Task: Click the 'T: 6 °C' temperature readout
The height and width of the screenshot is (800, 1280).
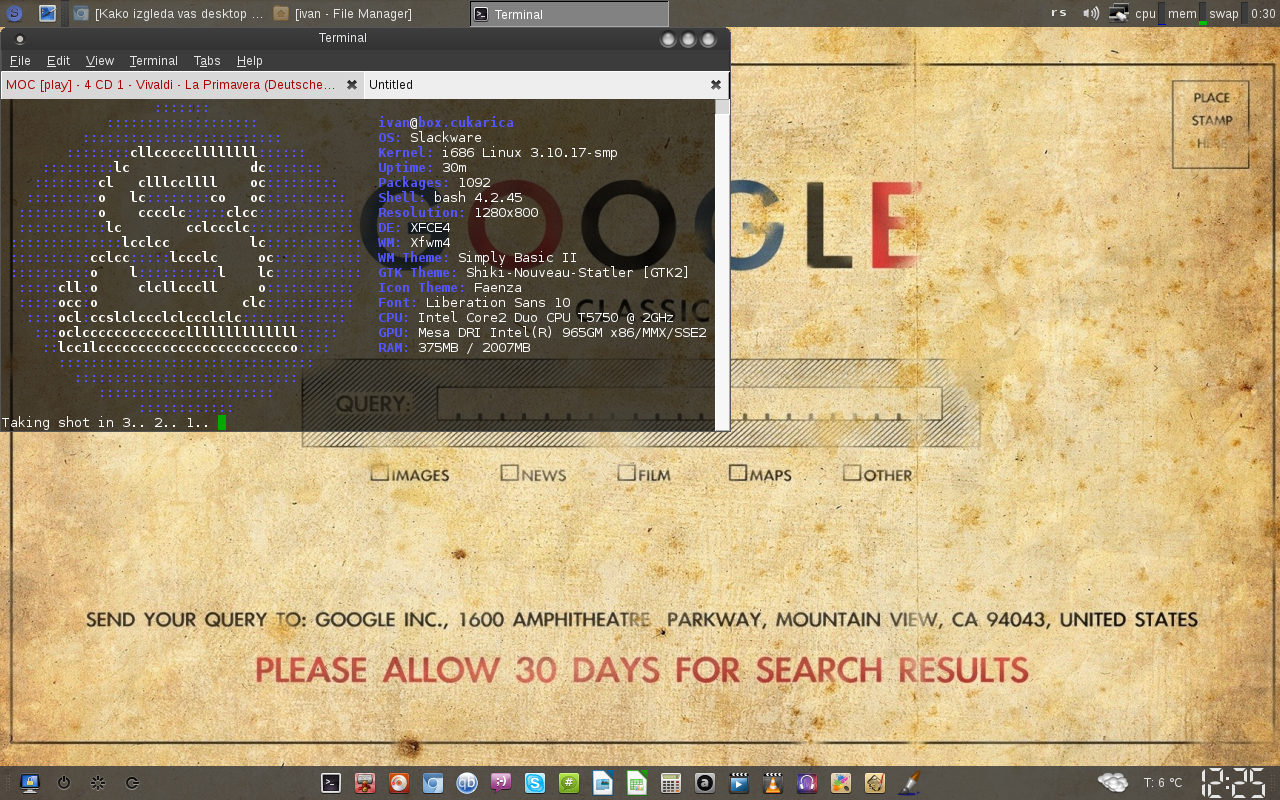Action: [x=1163, y=783]
